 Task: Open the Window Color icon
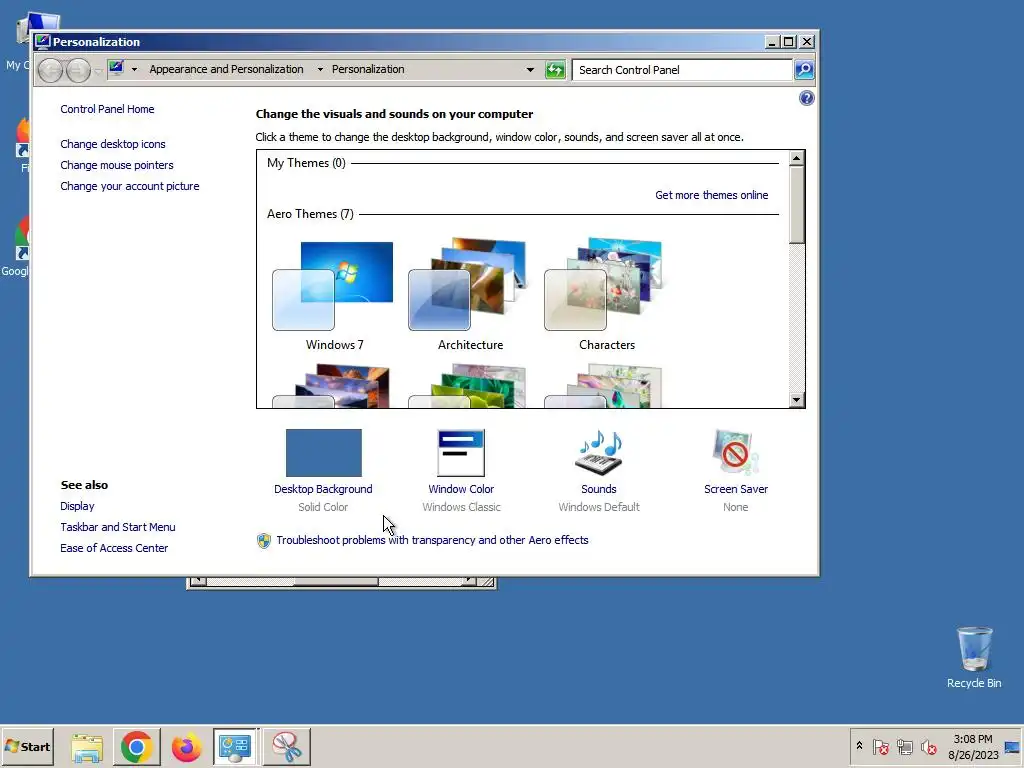pos(461,453)
